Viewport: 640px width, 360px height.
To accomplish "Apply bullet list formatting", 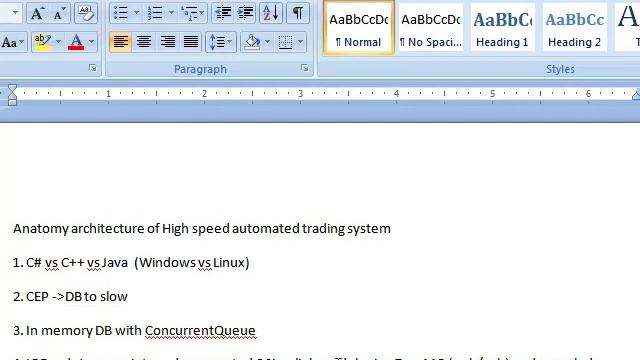I will [x=121, y=13].
